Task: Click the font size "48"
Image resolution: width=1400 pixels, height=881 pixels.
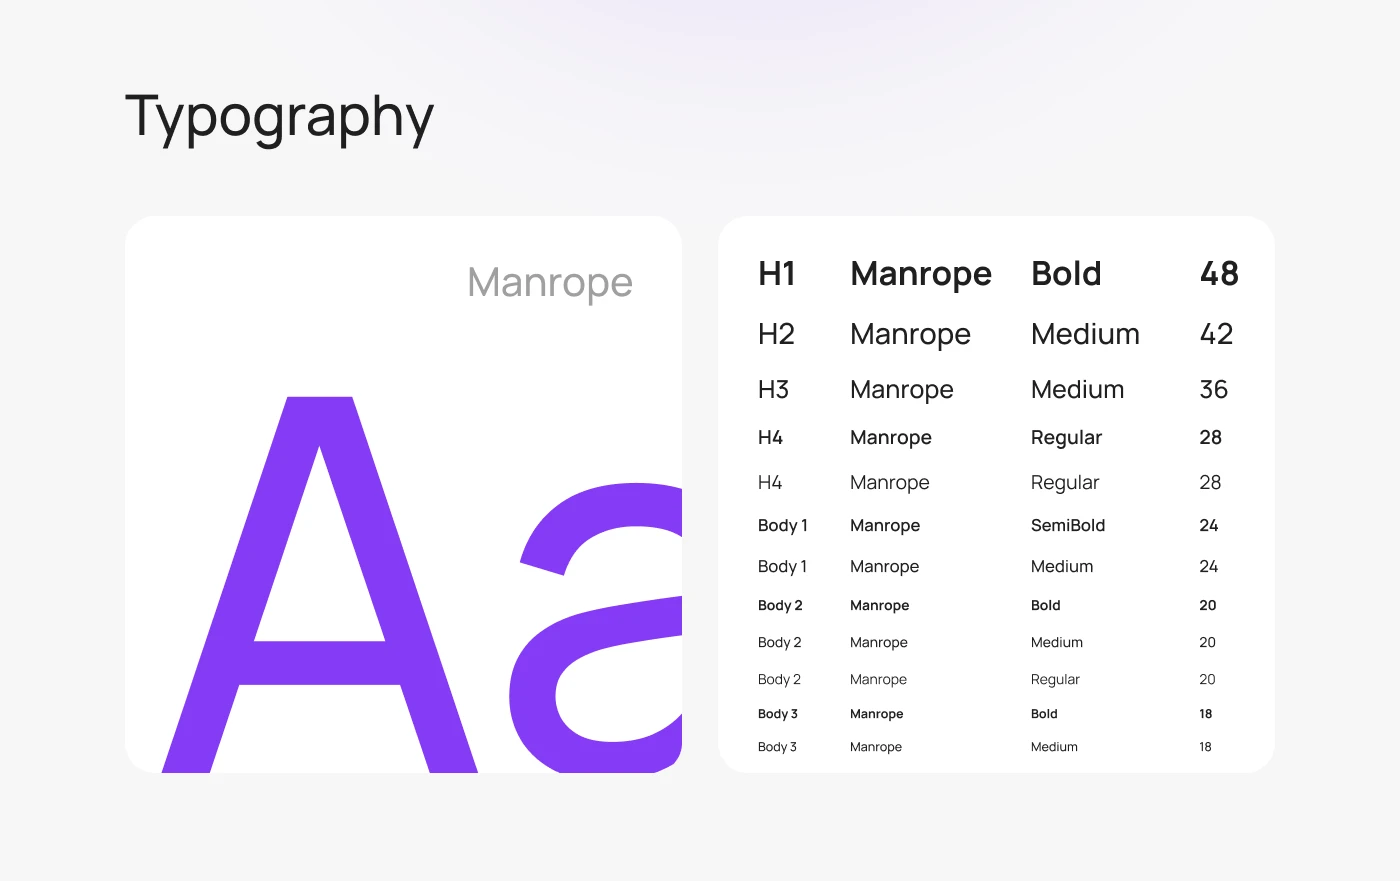Action: [x=1219, y=273]
